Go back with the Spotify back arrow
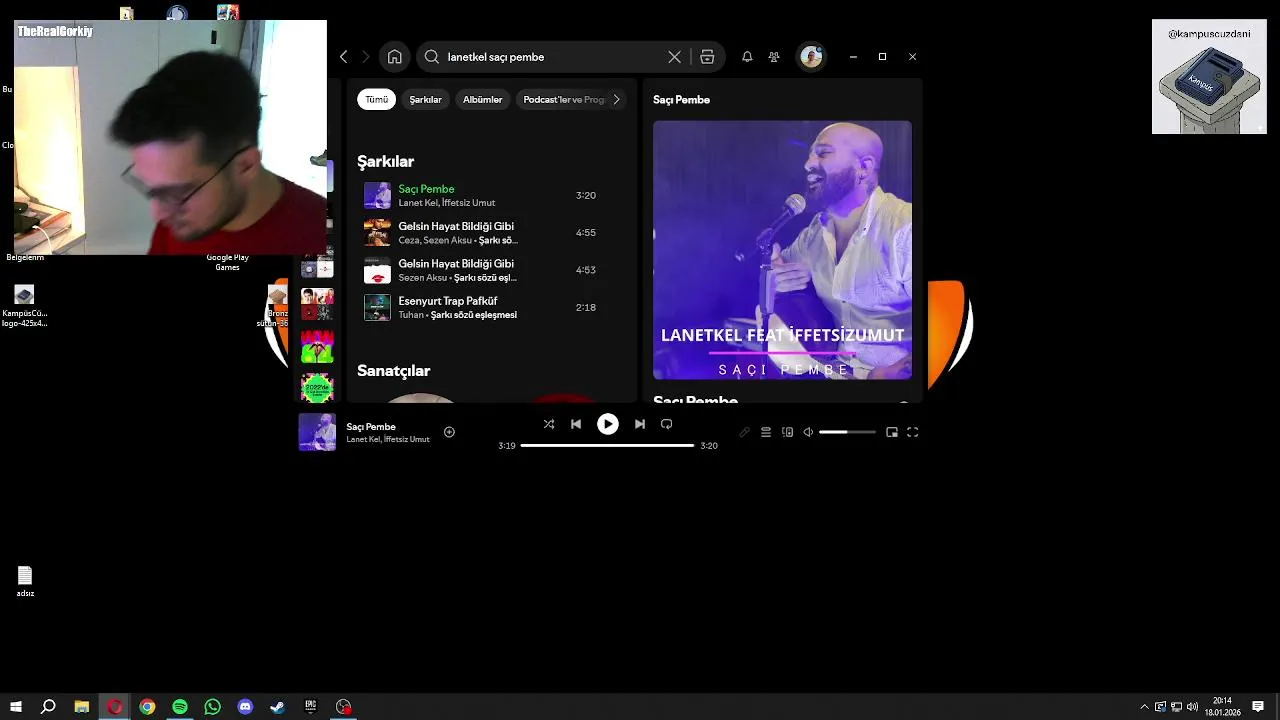 pyautogui.click(x=344, y=57)
